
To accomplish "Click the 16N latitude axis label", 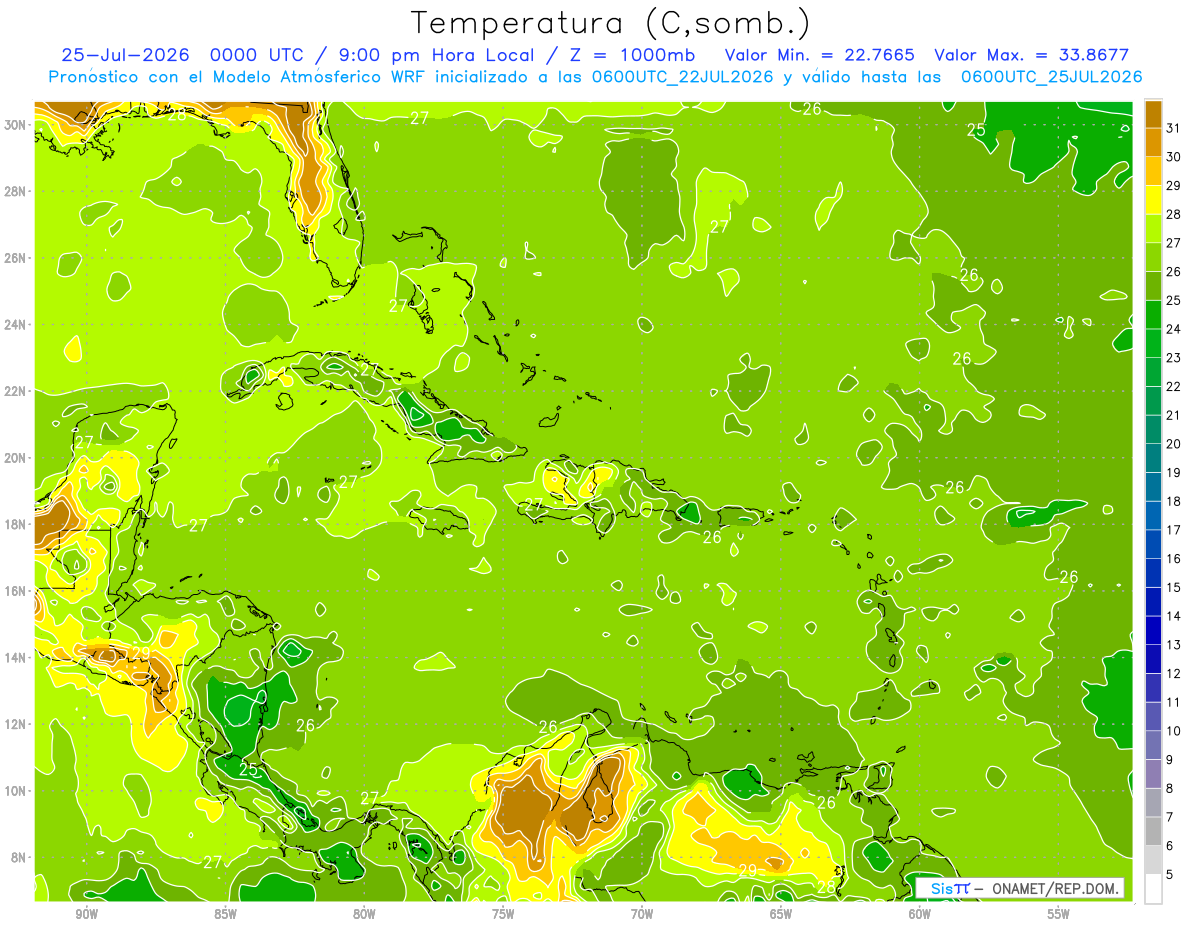I will coord(15,591).
